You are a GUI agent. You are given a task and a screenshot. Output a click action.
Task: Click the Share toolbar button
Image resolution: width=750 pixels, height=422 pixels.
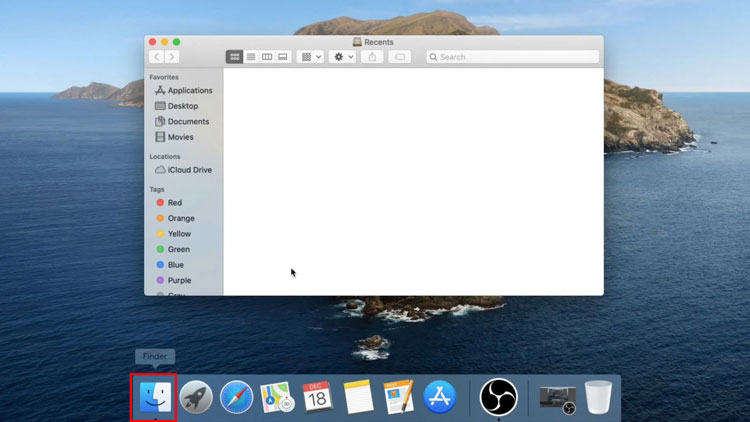(372, 57)
